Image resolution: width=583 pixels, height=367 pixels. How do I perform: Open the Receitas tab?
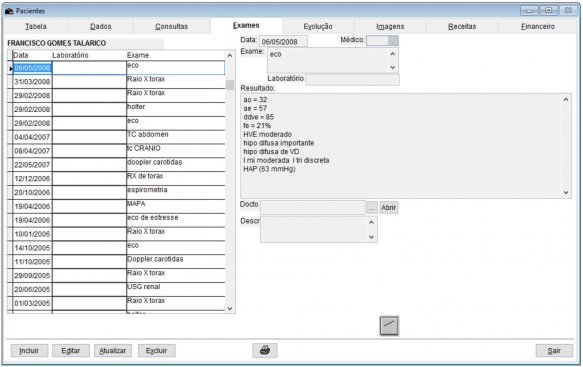pyautogui.click(x=462, y=26)
